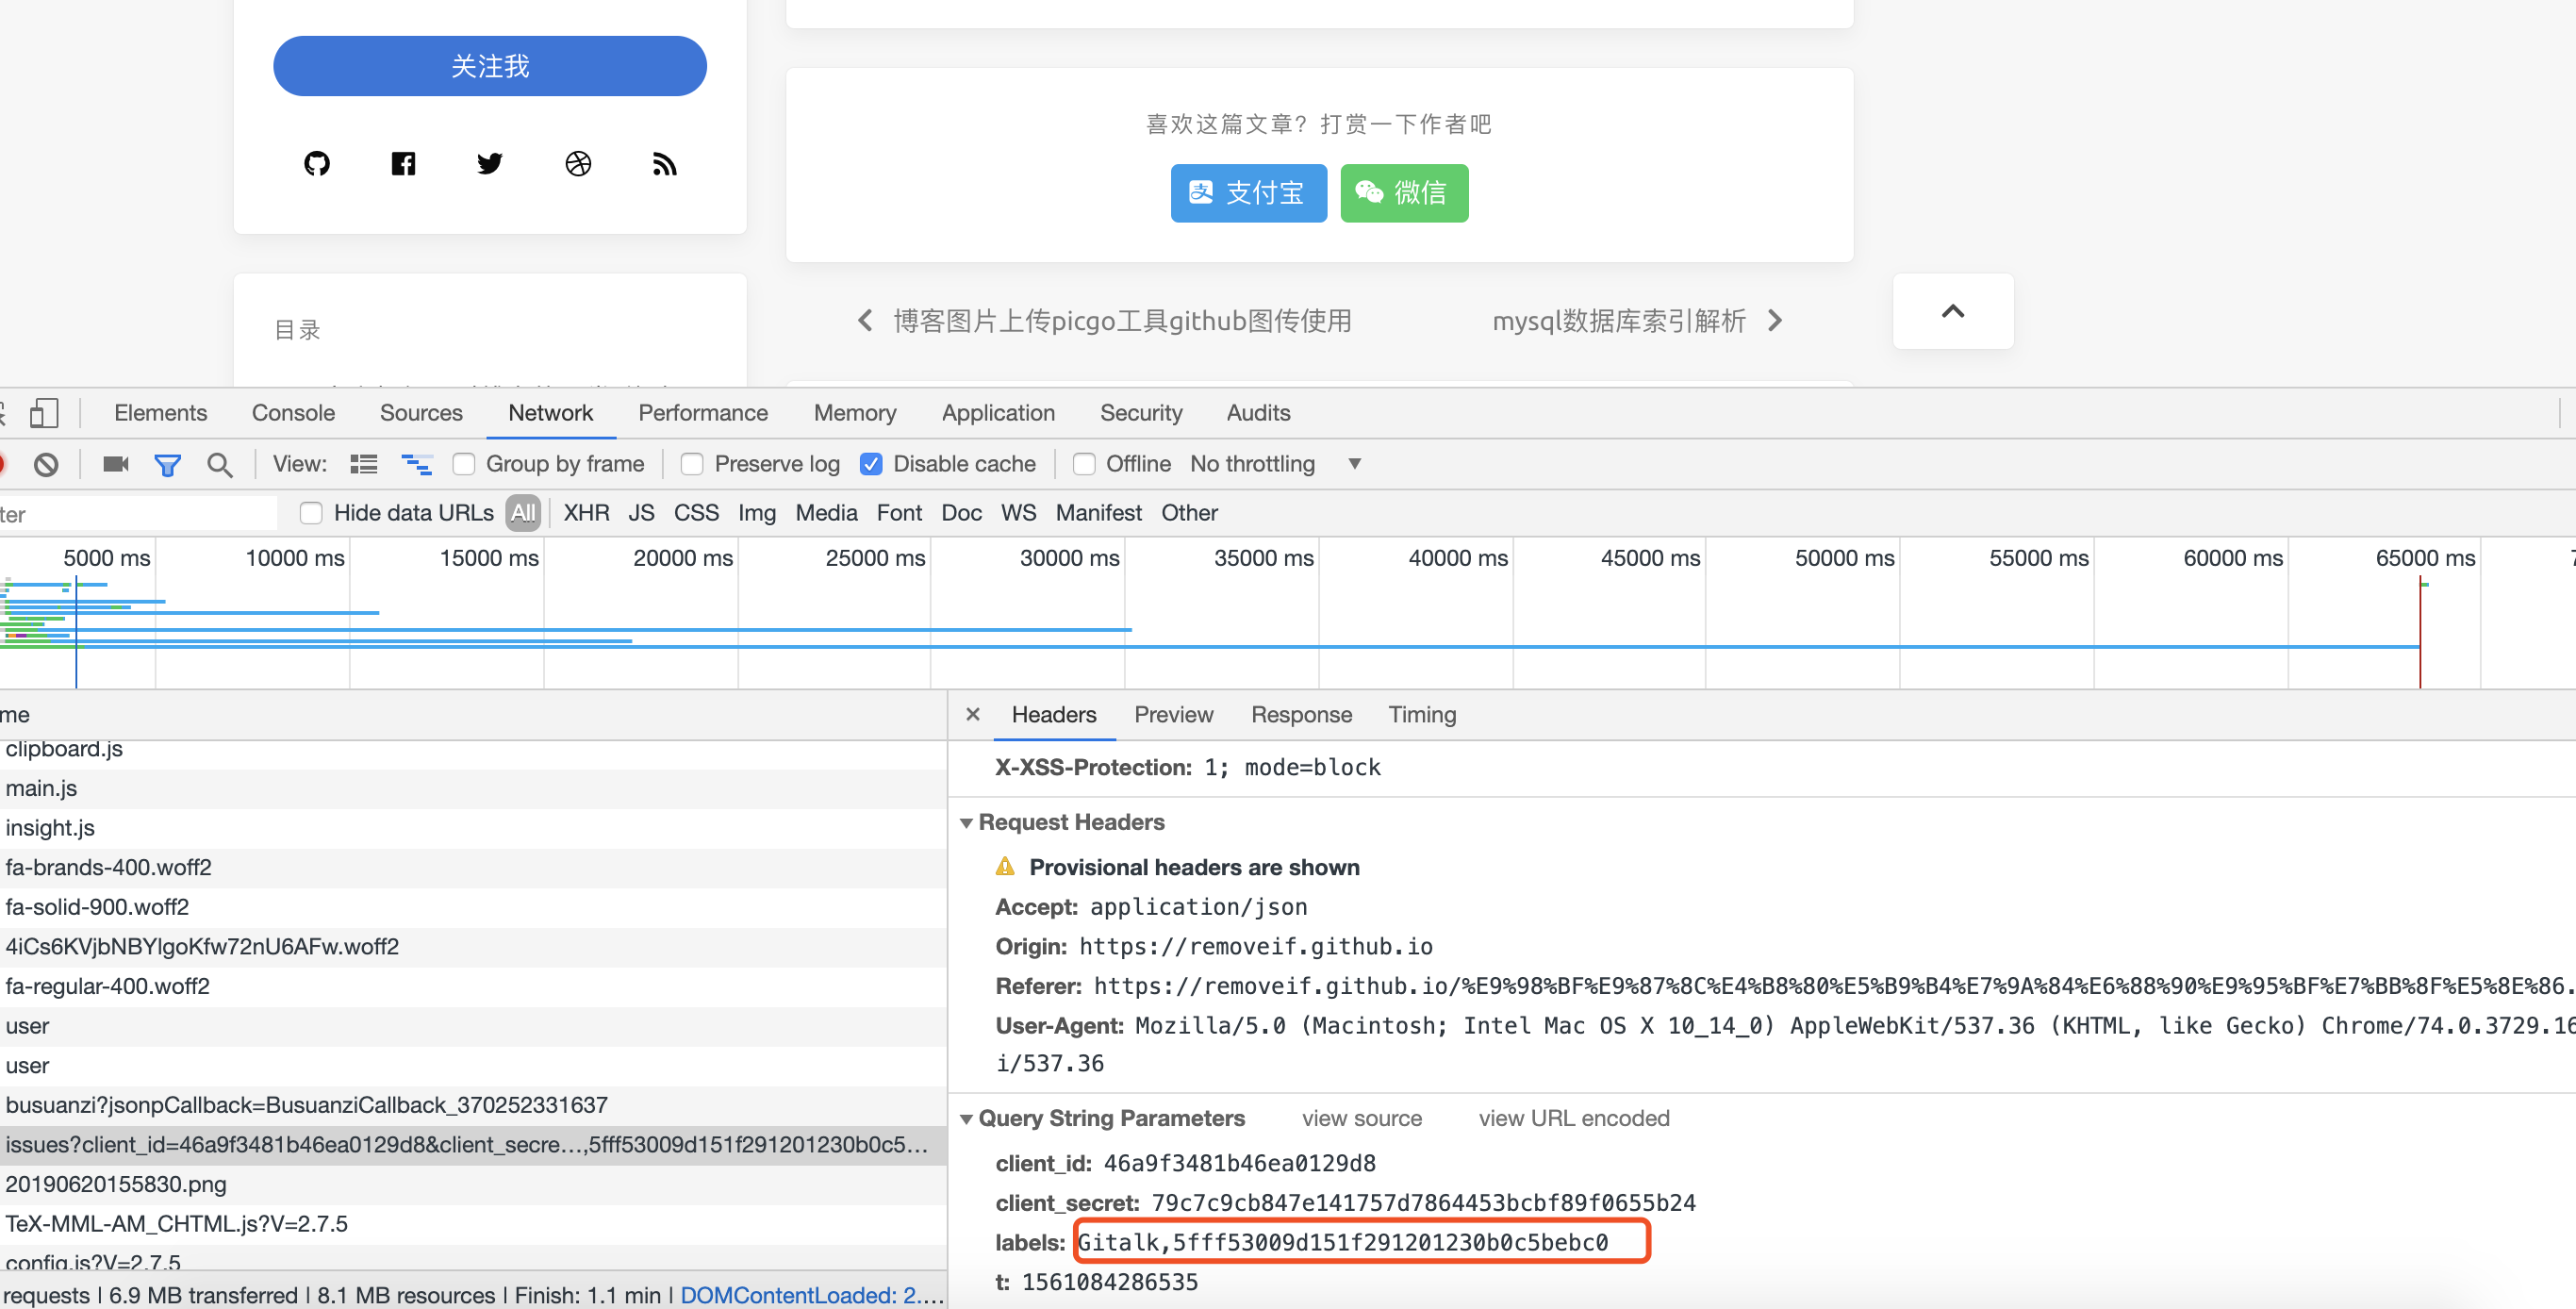This screenshot has width=2576, height=1309.
Task: Check the Hide data URLs checkbox
Action: (311, 513)
